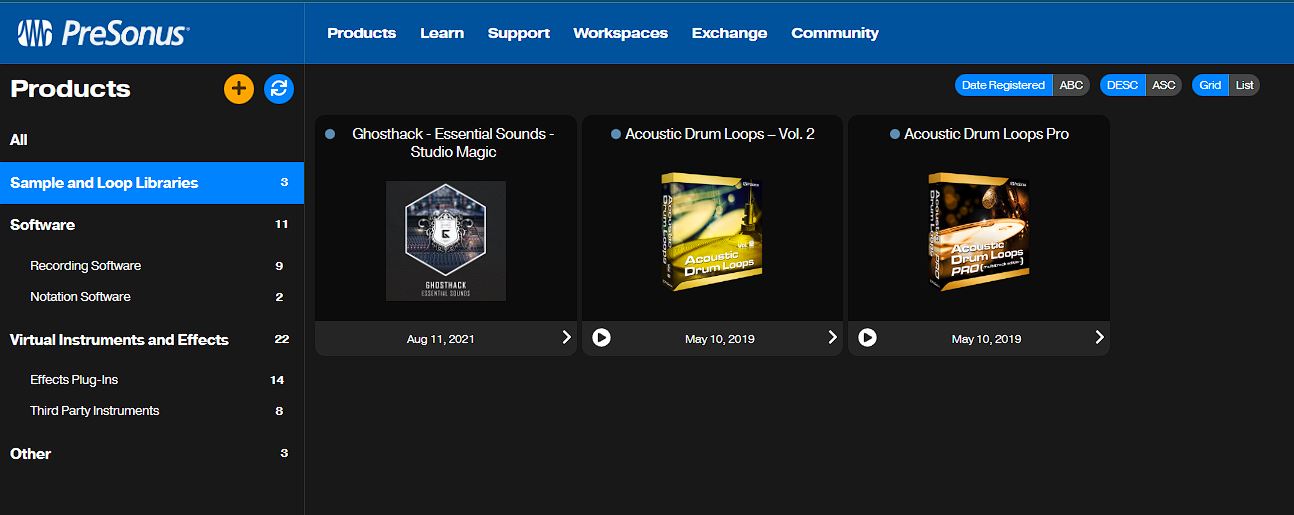Image resolution: width=1294 pixels, height=515 pixels.
Task: Select the Software category
Action: pos(152,225)
